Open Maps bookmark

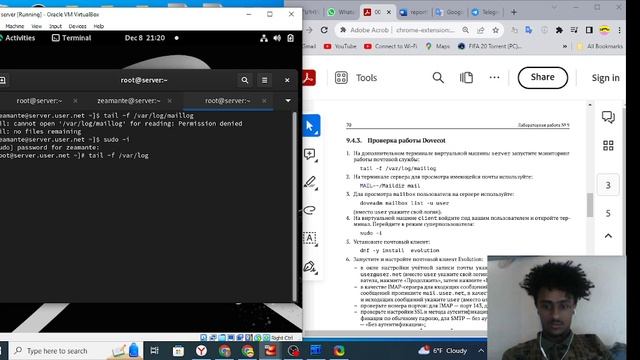[x=437, y=46]
